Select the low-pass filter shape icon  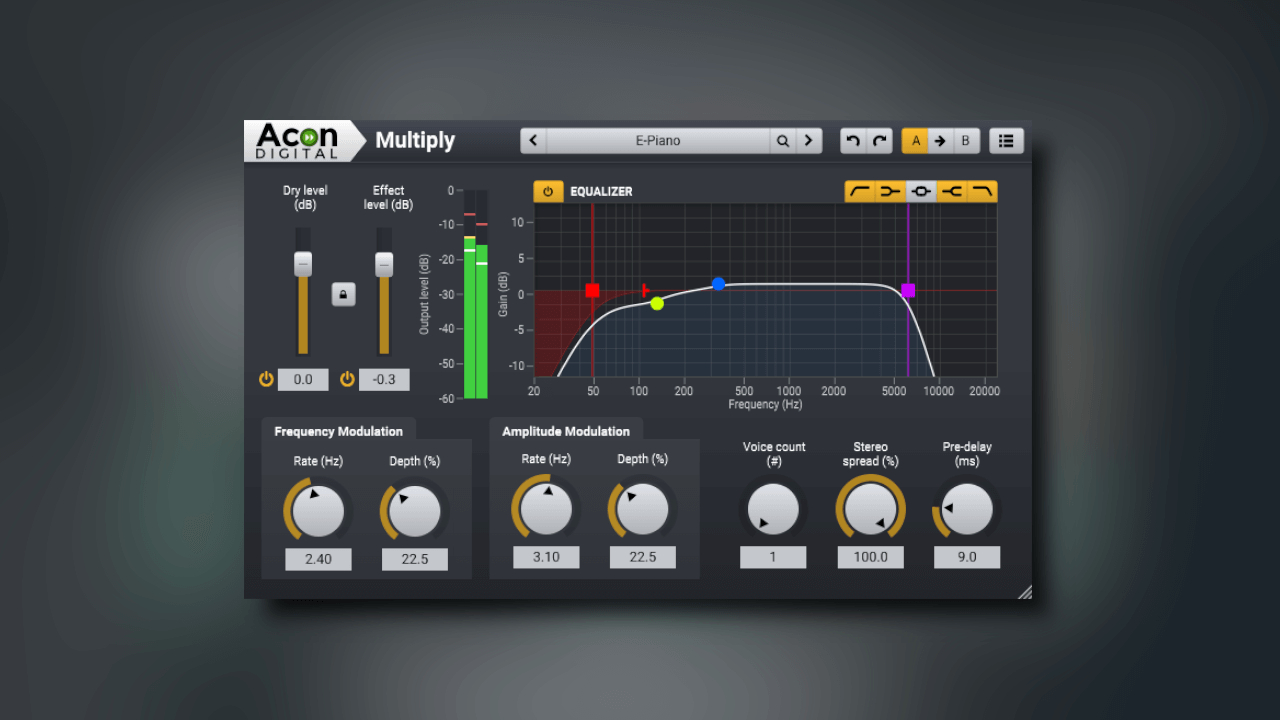click(980, 191)
